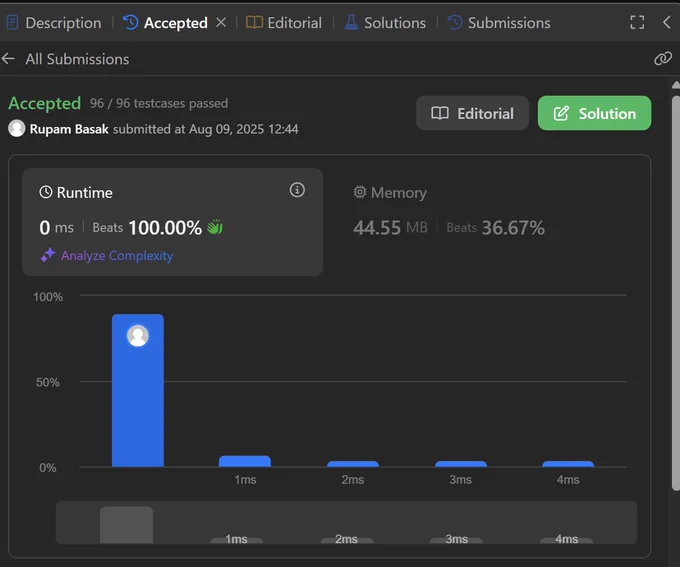Click the Runtime info icon
The height and width of the screenshot is (567, 680).
point(297,190)
